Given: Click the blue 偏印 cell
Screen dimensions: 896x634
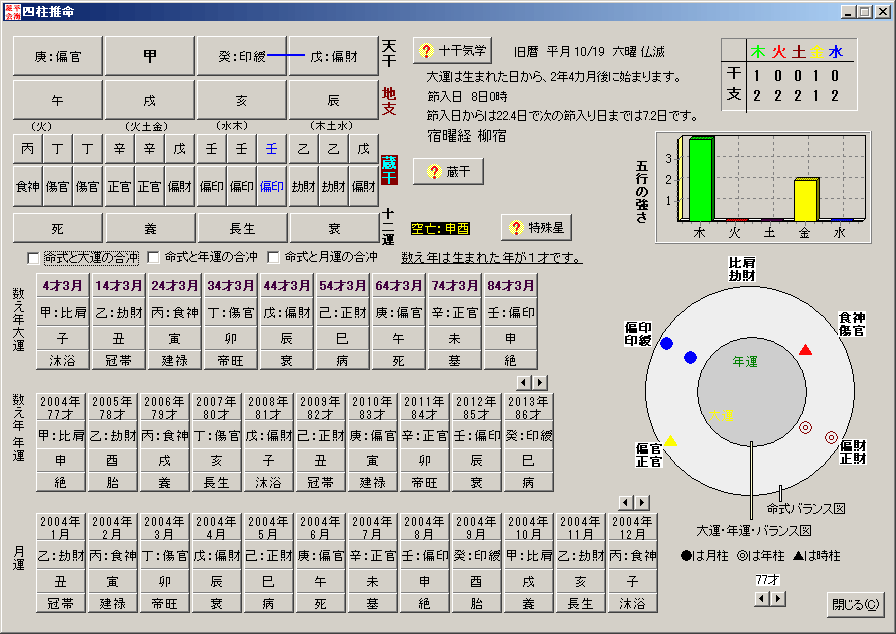Looking at the screenshot, I should (x=271, y=186).
